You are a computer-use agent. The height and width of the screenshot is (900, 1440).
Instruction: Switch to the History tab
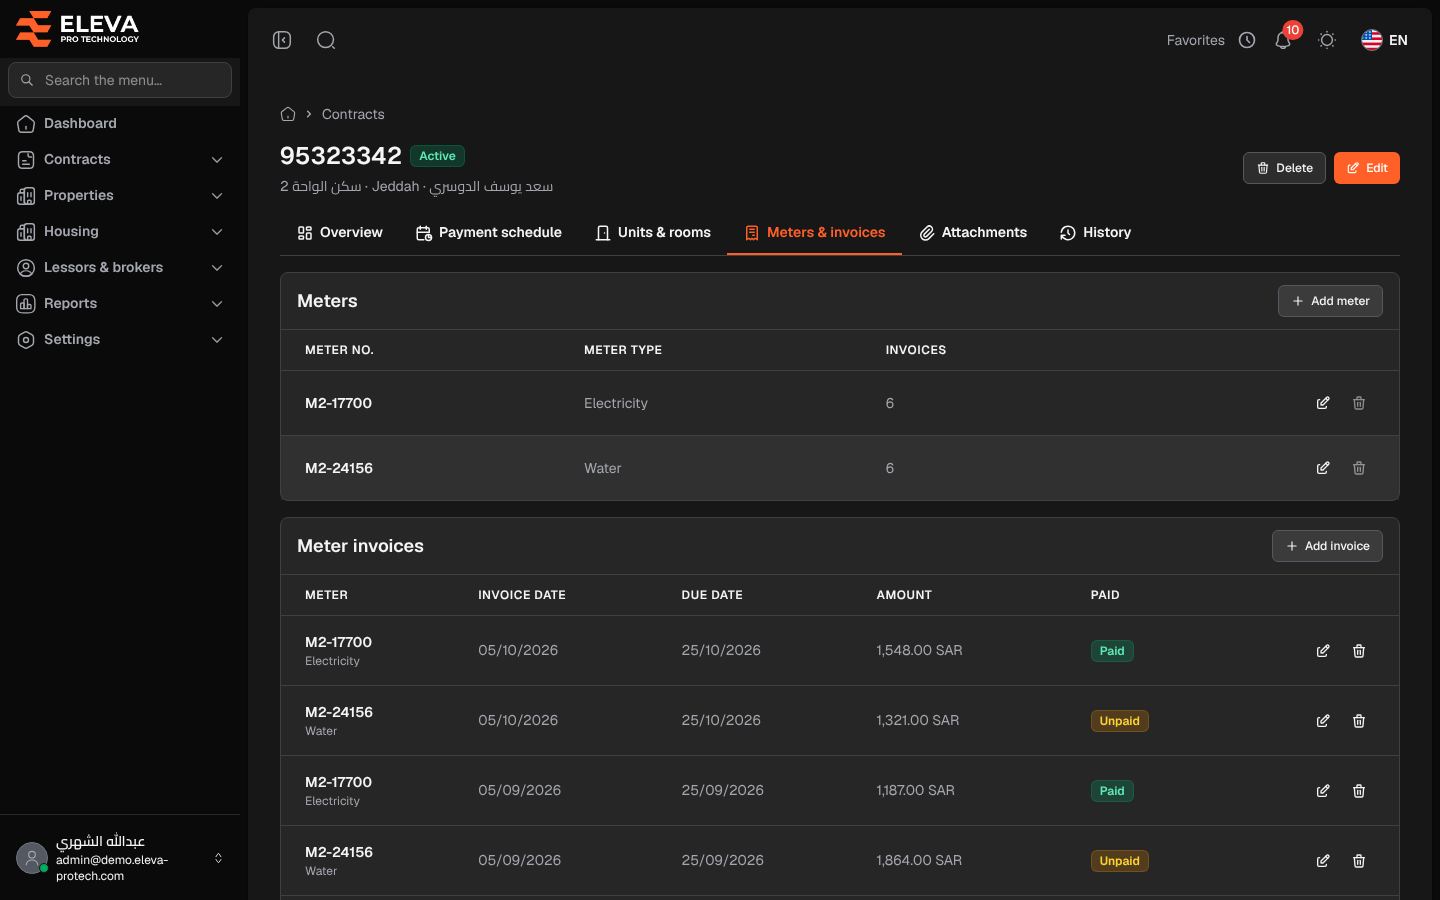coord(1095,232)
